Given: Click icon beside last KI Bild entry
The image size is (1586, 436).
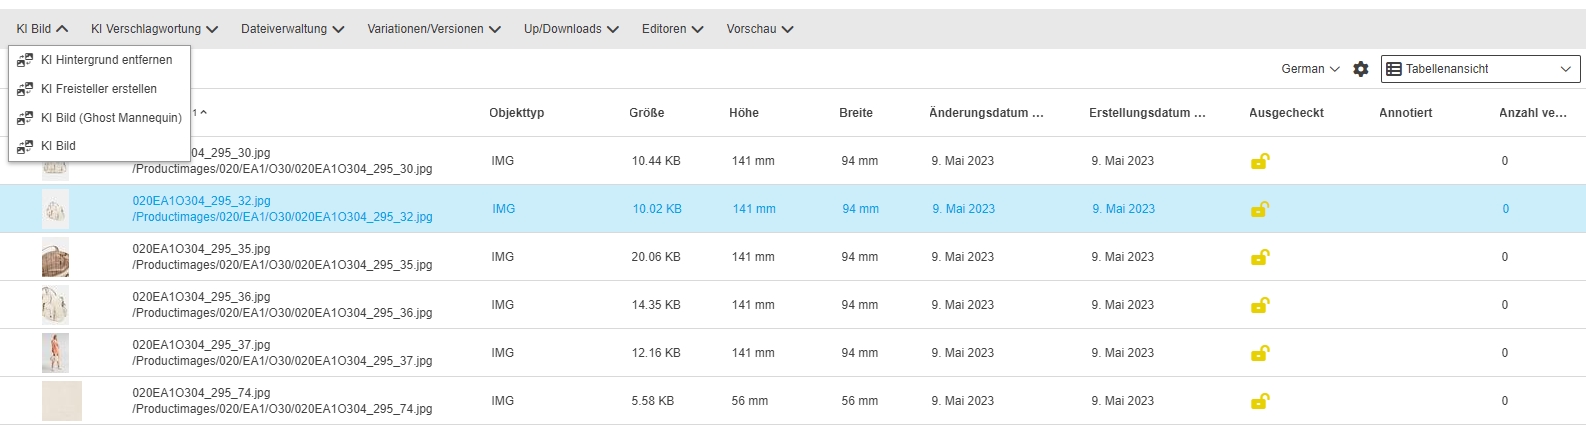Looking at the screenshot, I should tap(25, 146).
